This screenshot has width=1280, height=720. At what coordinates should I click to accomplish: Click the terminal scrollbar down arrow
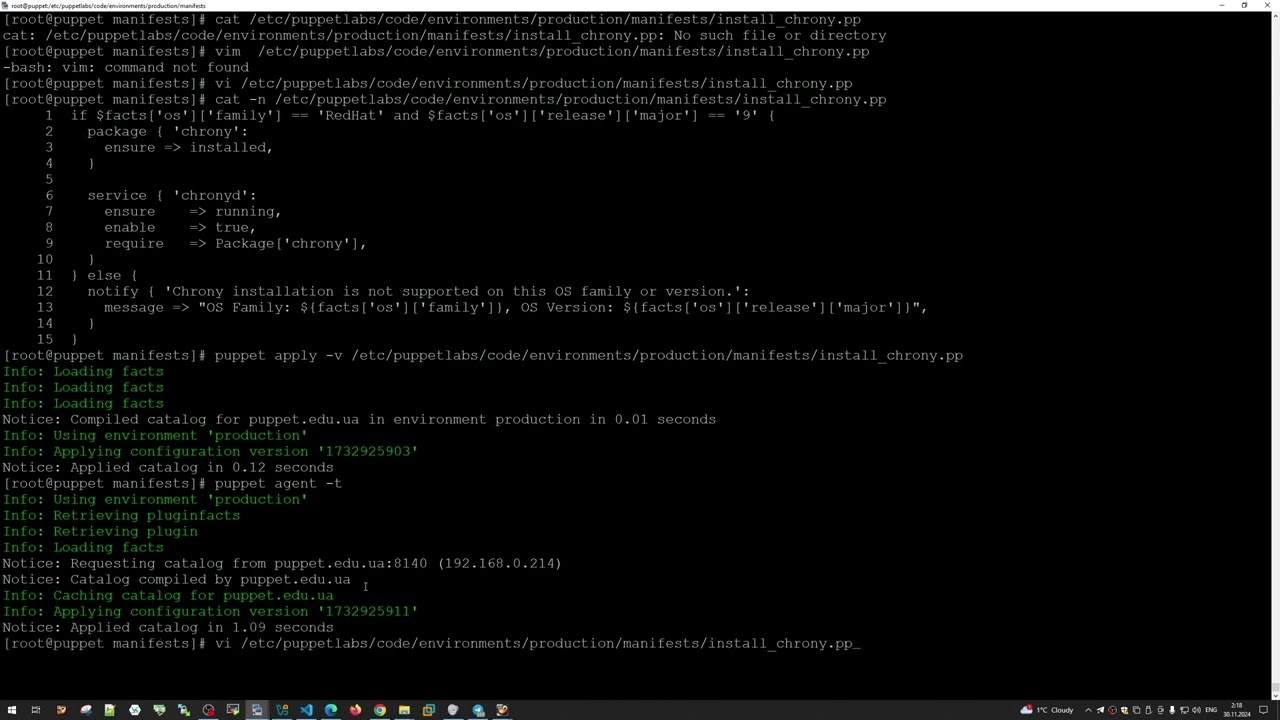[x=1274, y=695]
